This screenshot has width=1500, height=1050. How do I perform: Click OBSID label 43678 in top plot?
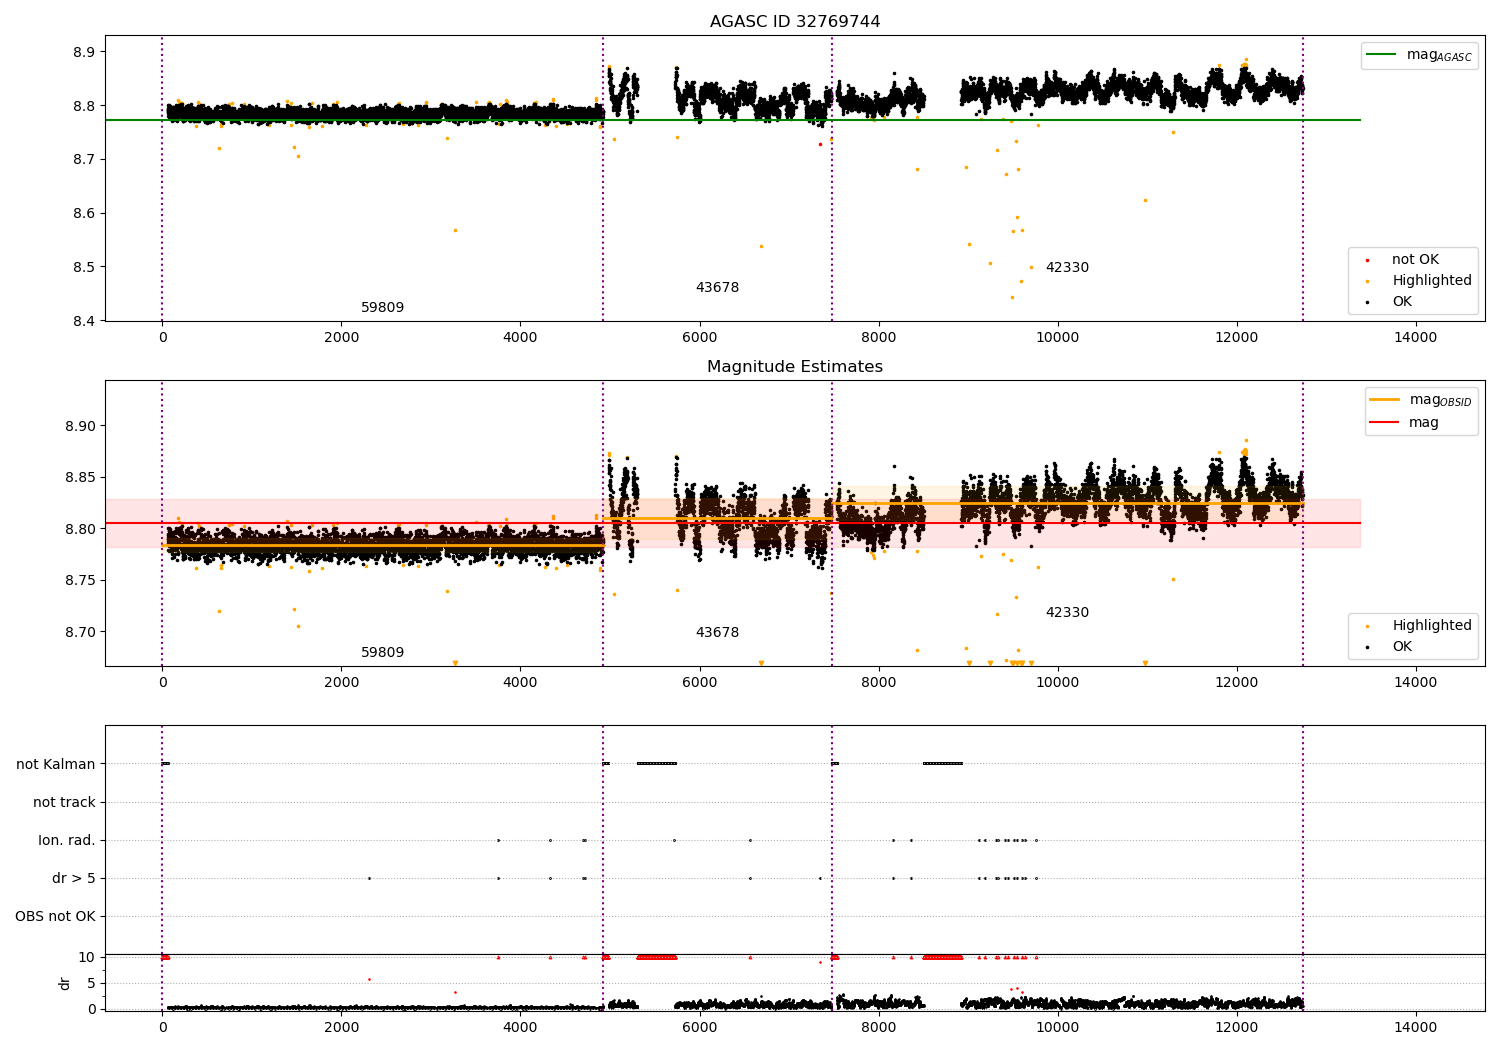717,288
